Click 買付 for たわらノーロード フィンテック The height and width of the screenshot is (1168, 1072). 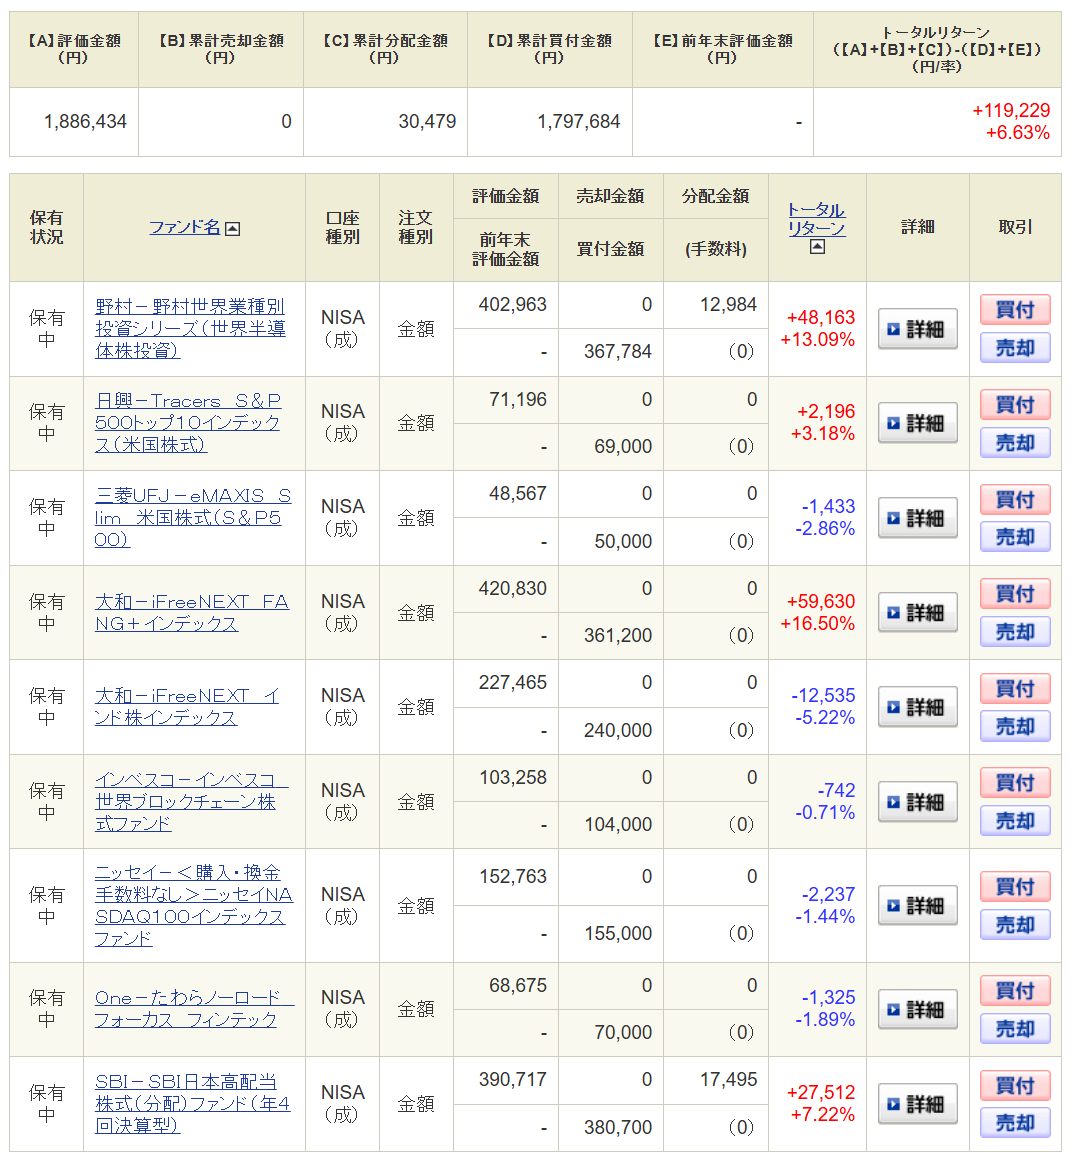pyautogui.click(x=1015, y=991)
